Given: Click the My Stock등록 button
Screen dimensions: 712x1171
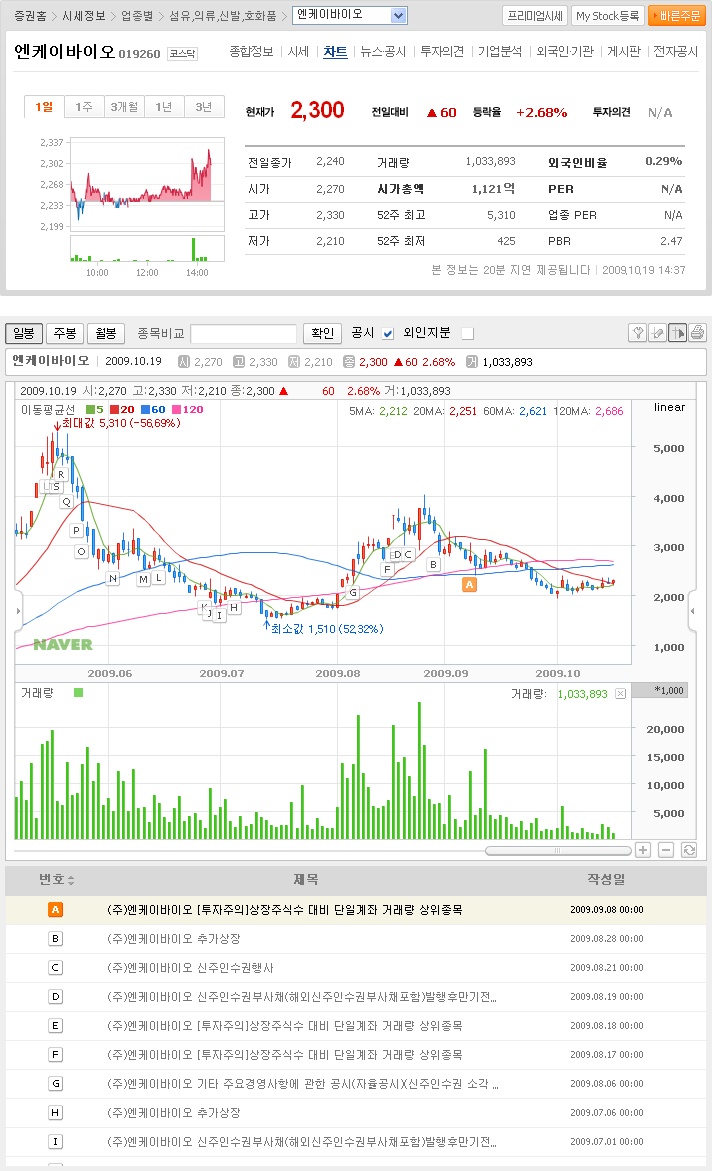Looking at the screenshot, I should tap(607, 16).
